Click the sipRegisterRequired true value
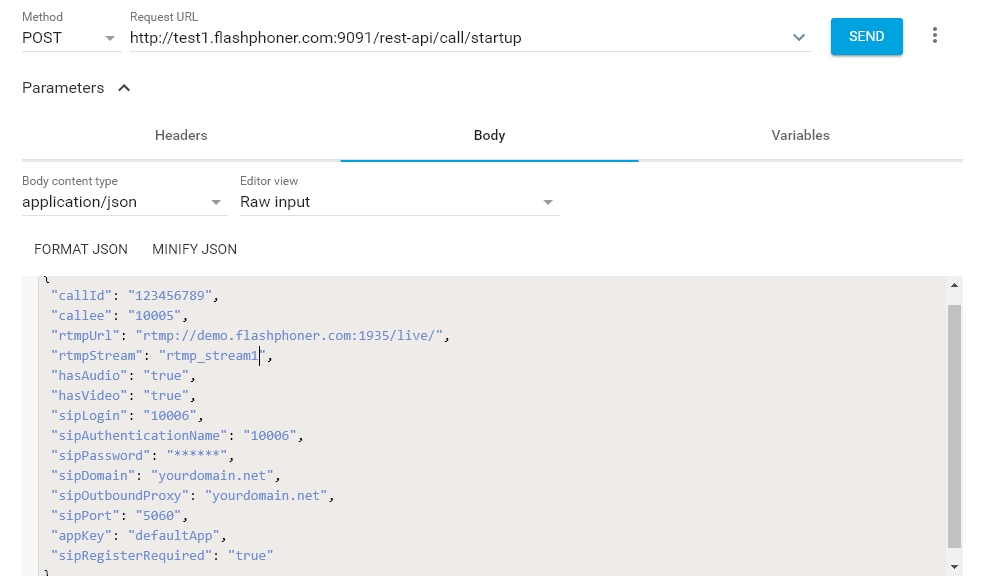This screenshot has width=982, height=583. [x=250, y=555]
